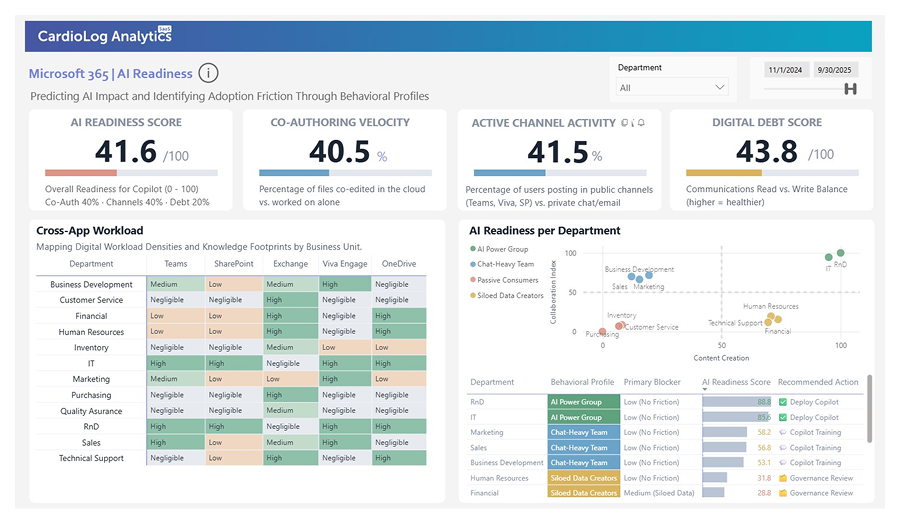Select the Purchasing point on the scatter chart
The width and height of the screenshot is (900, 524).
pyautogui.click(x=603, y=332)
